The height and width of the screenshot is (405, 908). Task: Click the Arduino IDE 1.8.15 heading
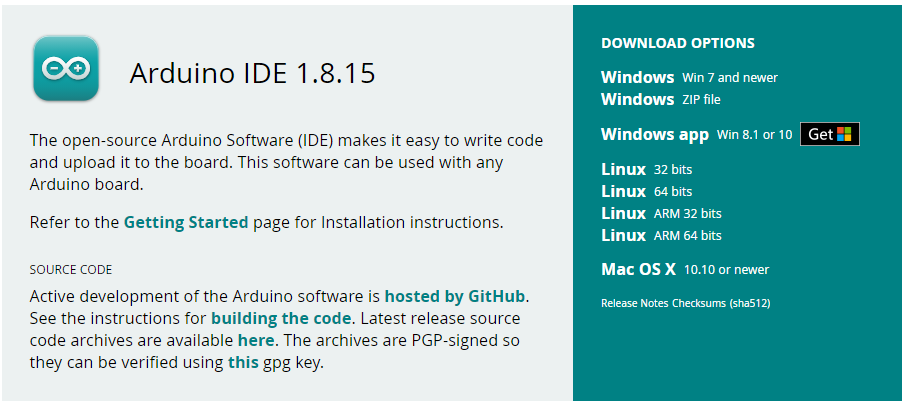coord(252,74)
